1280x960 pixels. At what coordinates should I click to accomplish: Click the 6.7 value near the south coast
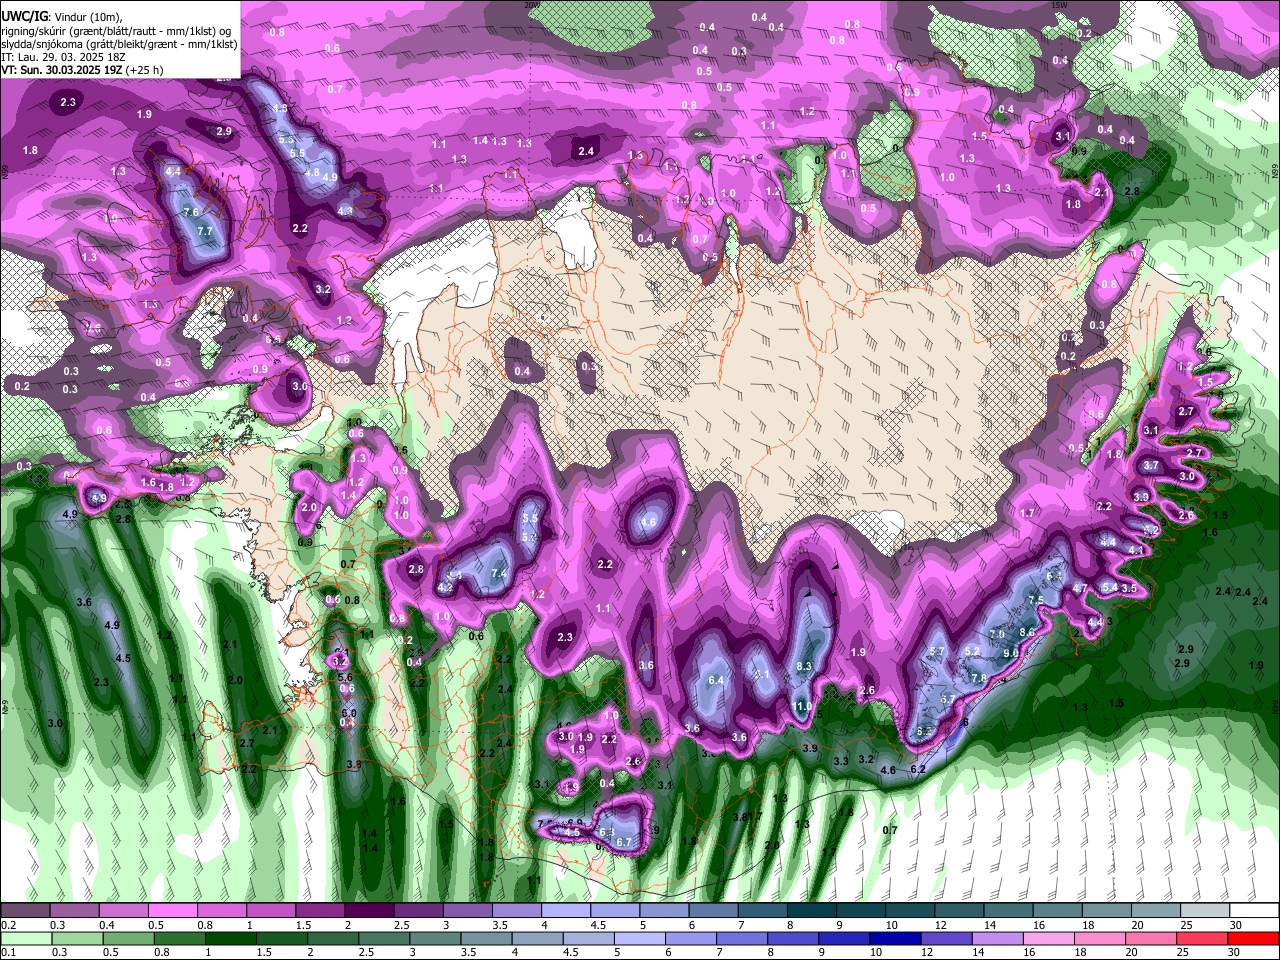coord(624,842)
